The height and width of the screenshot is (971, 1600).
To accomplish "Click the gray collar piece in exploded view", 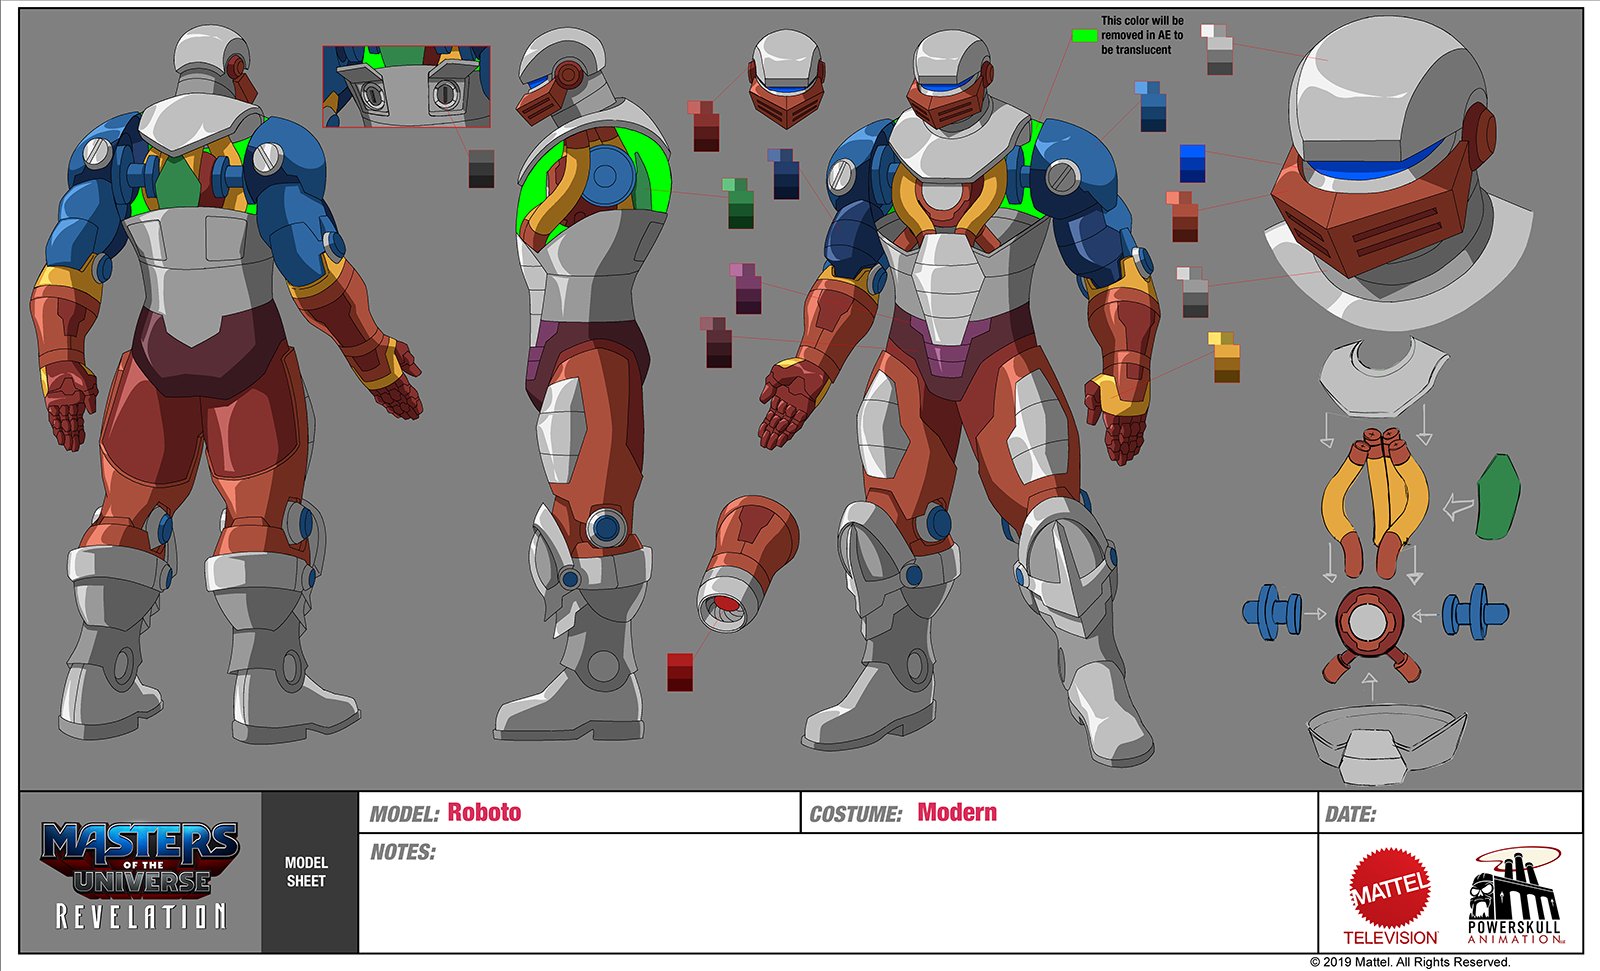I will point(1382,376).
